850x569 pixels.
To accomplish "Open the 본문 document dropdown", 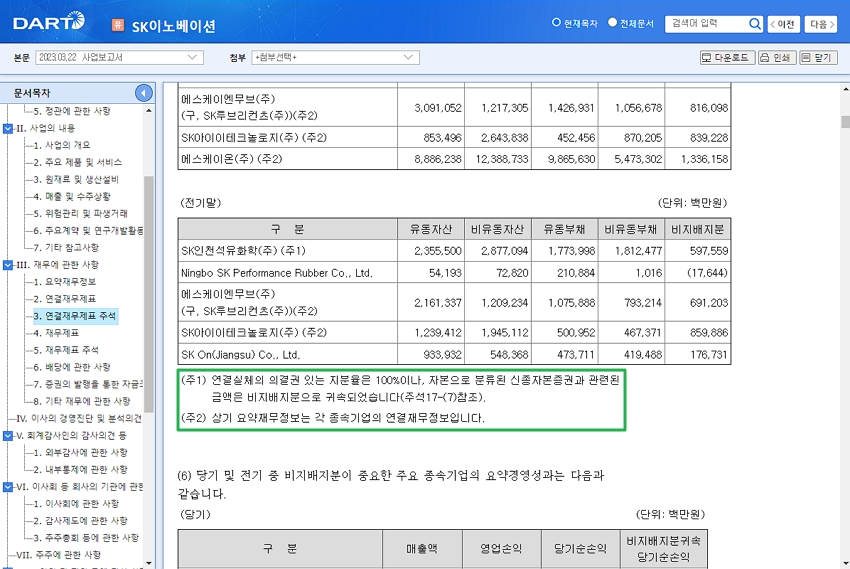I will [x=119, y=57].
